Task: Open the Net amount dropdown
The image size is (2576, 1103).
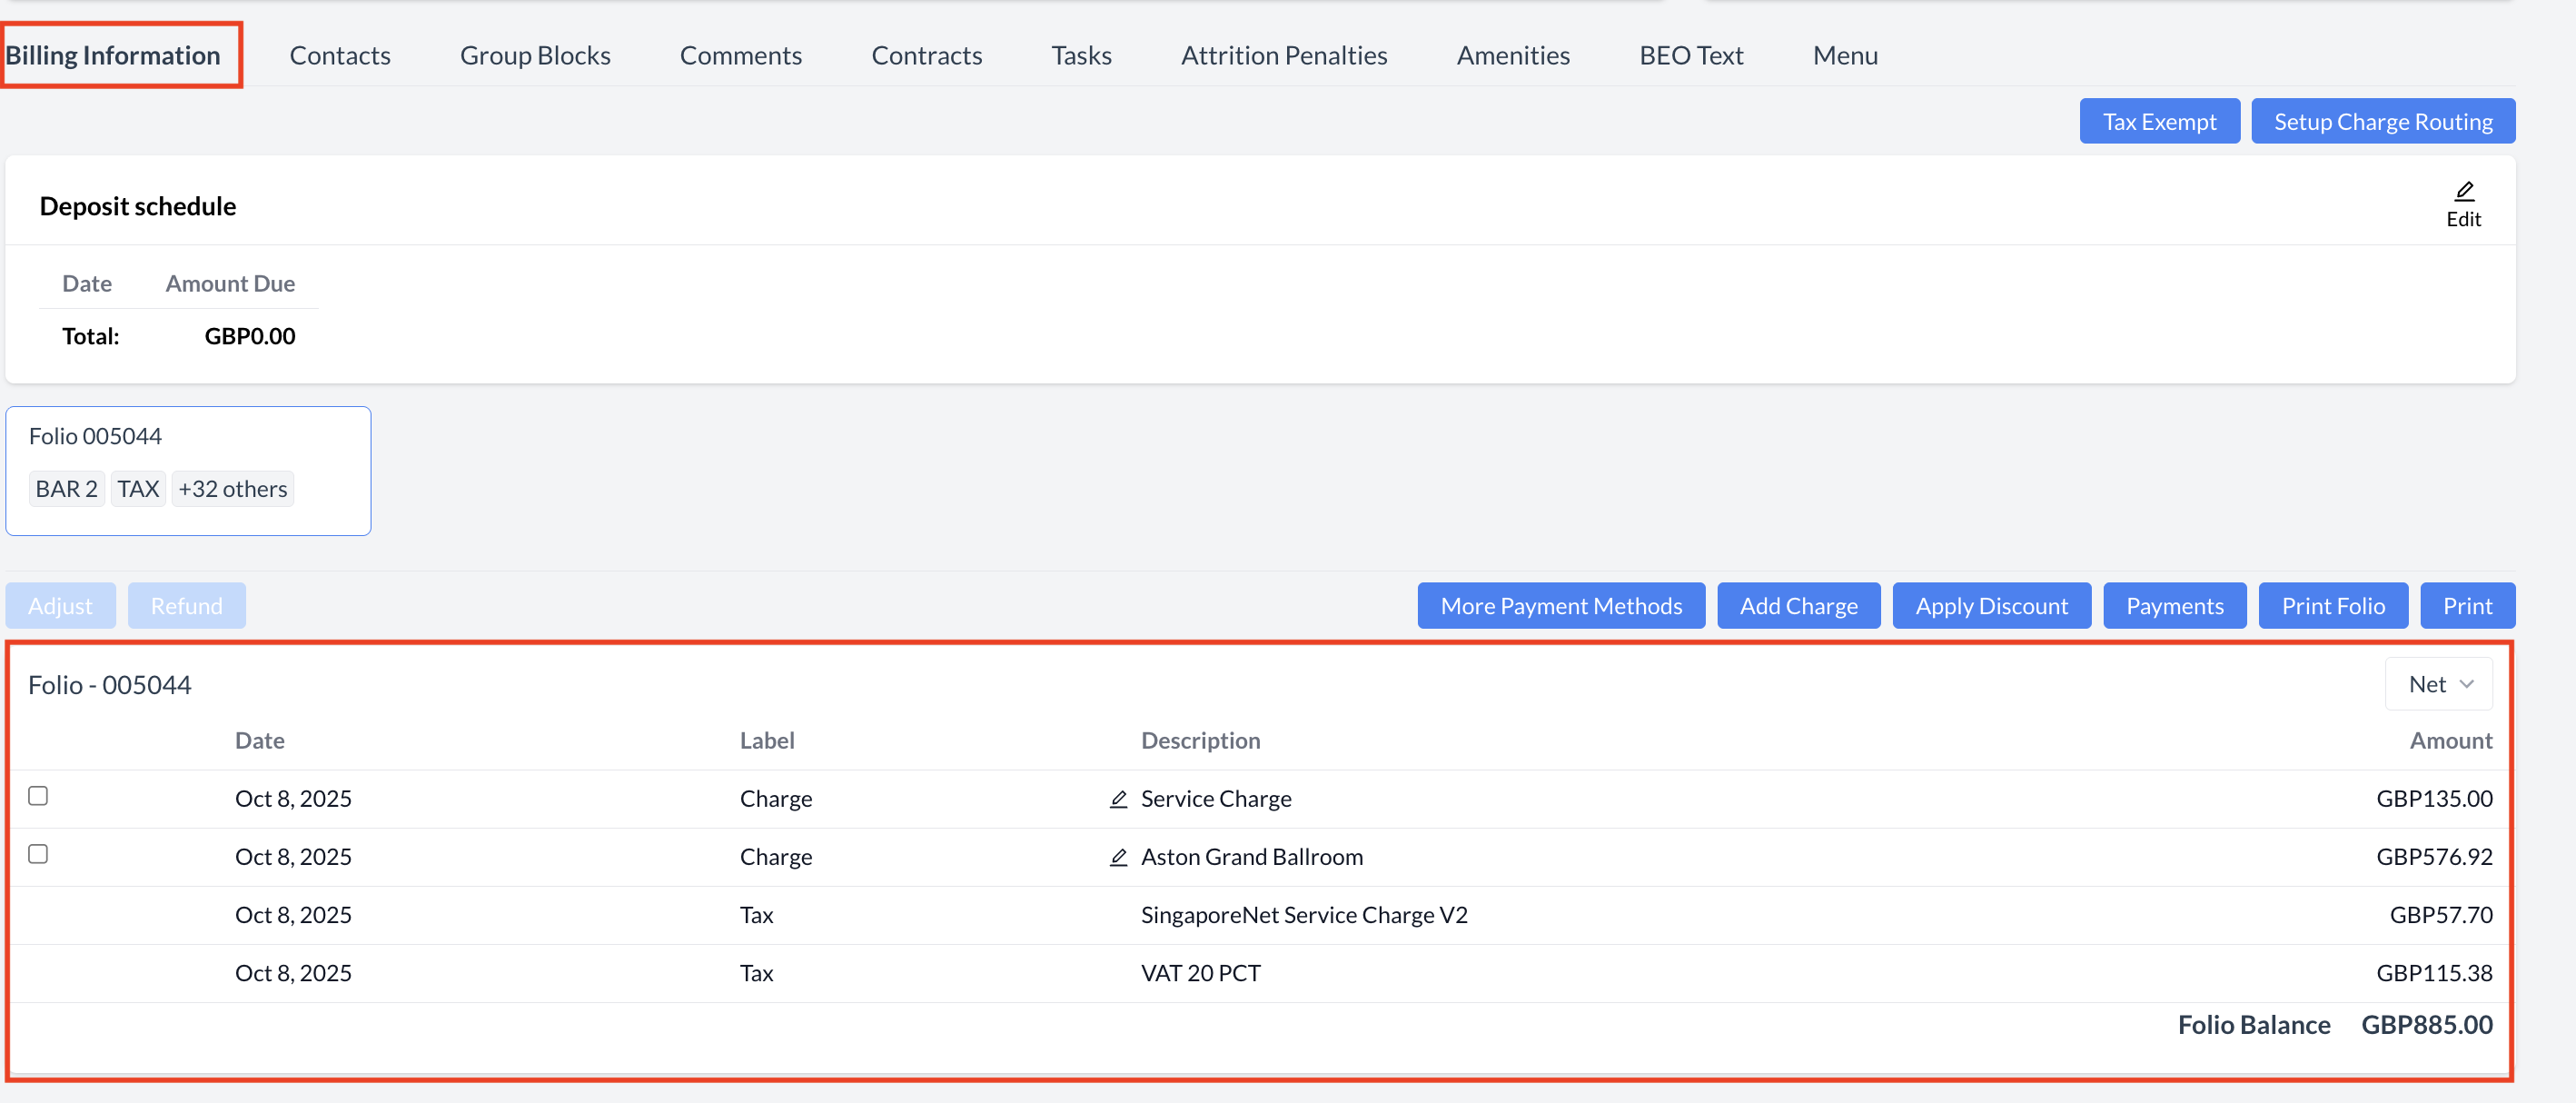Action: click(2438, 685)
